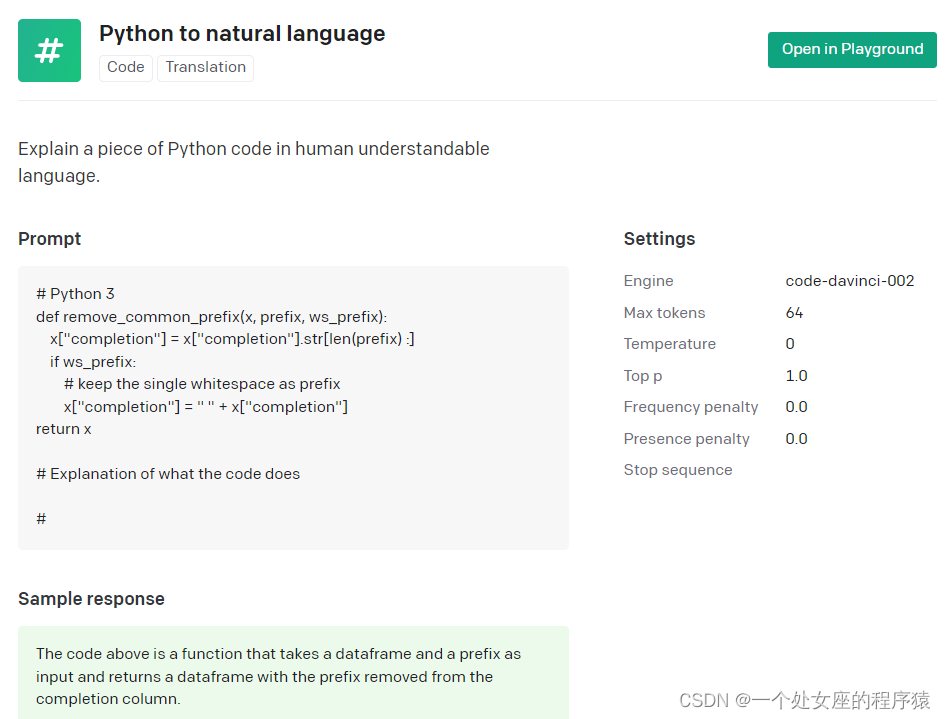Click the example description paragraph
Viewport: 946px width, 719px height.
point(253,162)
